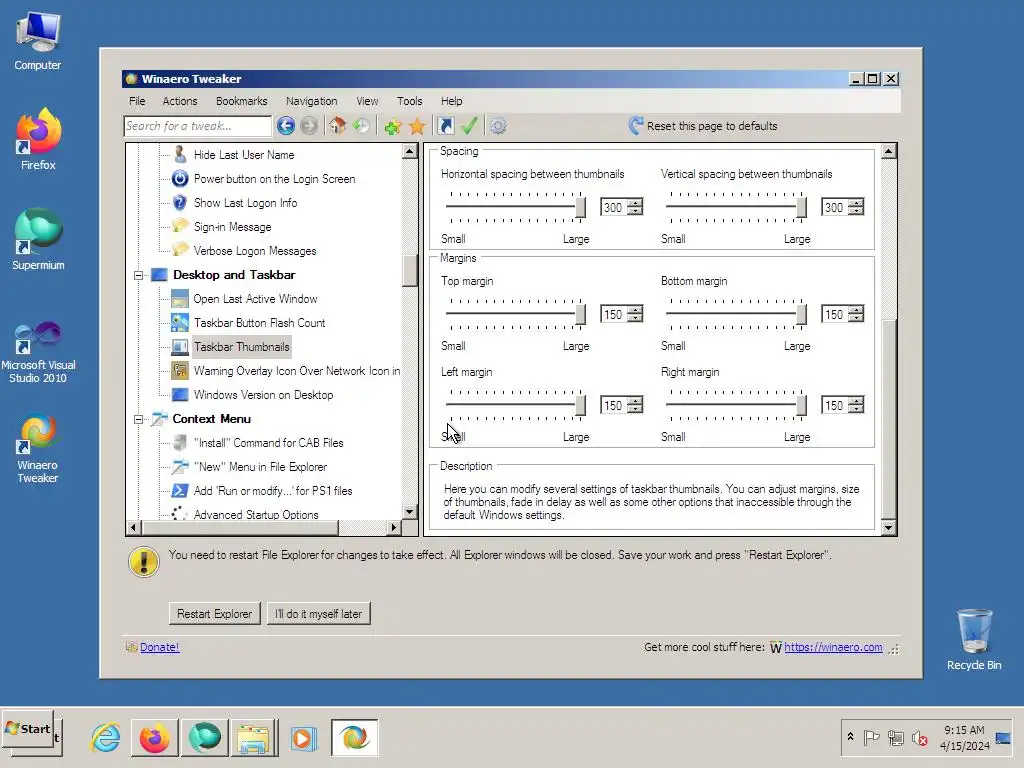This screenshot has height=768, width=1024.
Task: Click the Back navigation arrow icon
Action: pos(285,125)
